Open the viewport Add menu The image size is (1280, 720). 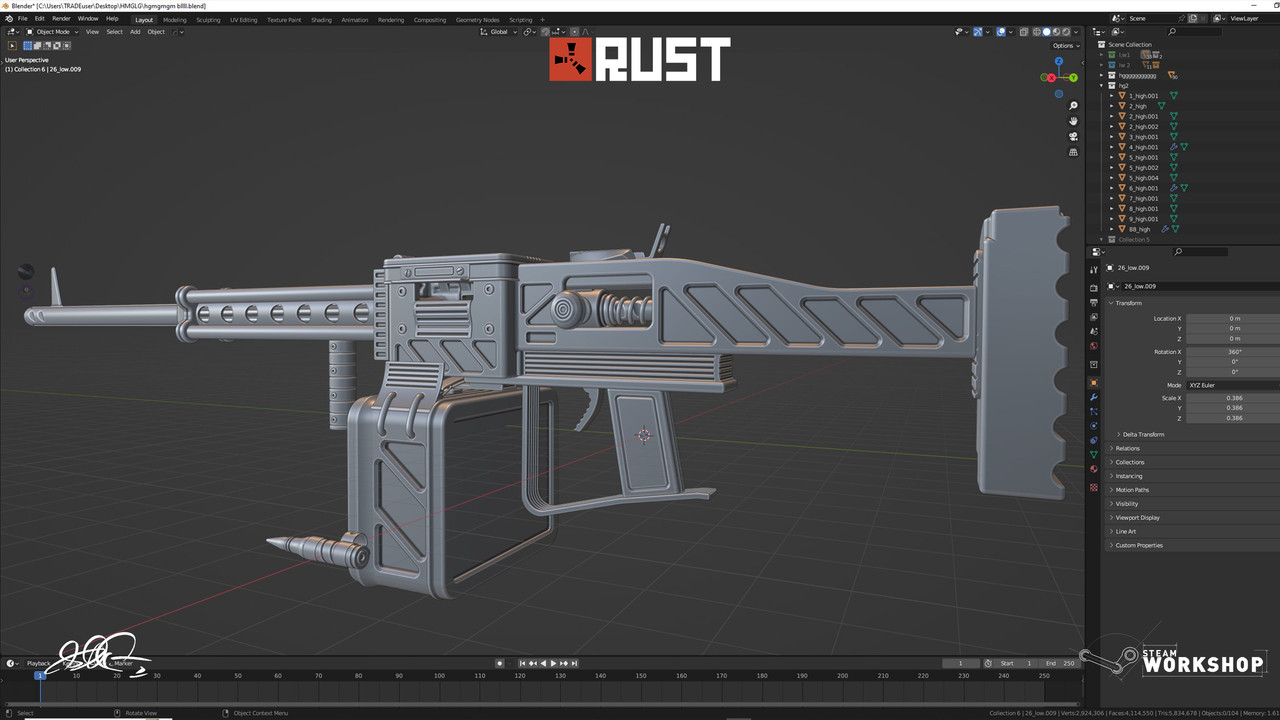pyautogui.click(x=135, y=32)
